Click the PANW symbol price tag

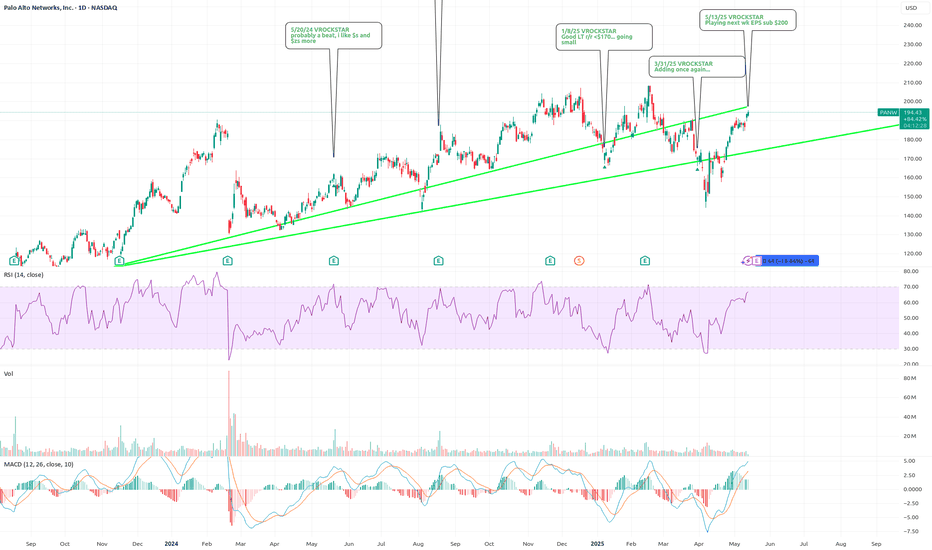click(889, 112)
